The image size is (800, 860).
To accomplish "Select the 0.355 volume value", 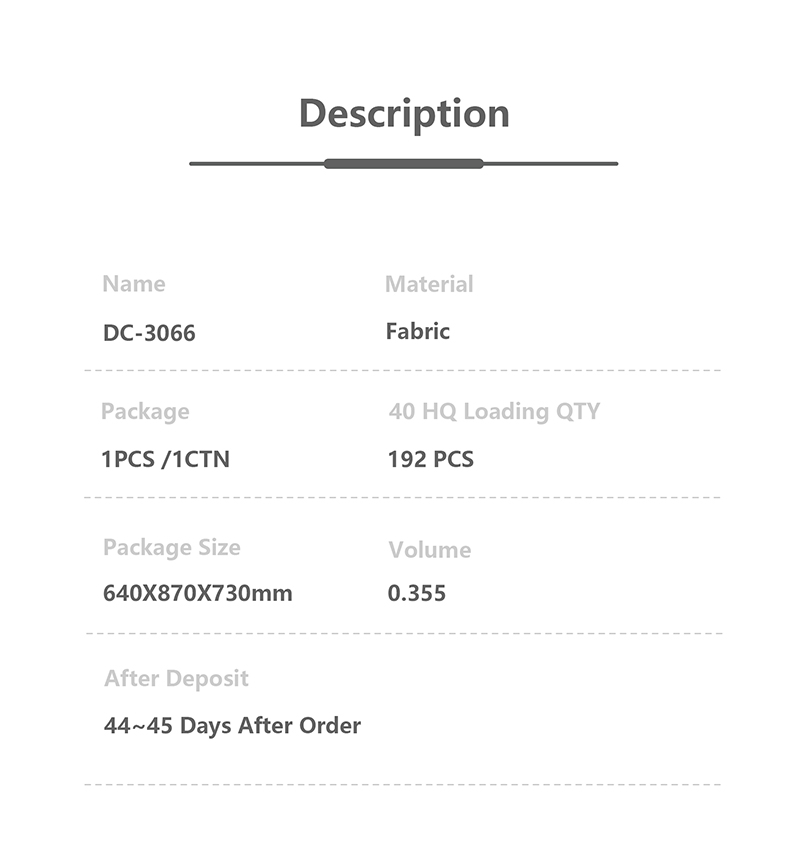I will point(417,593).
